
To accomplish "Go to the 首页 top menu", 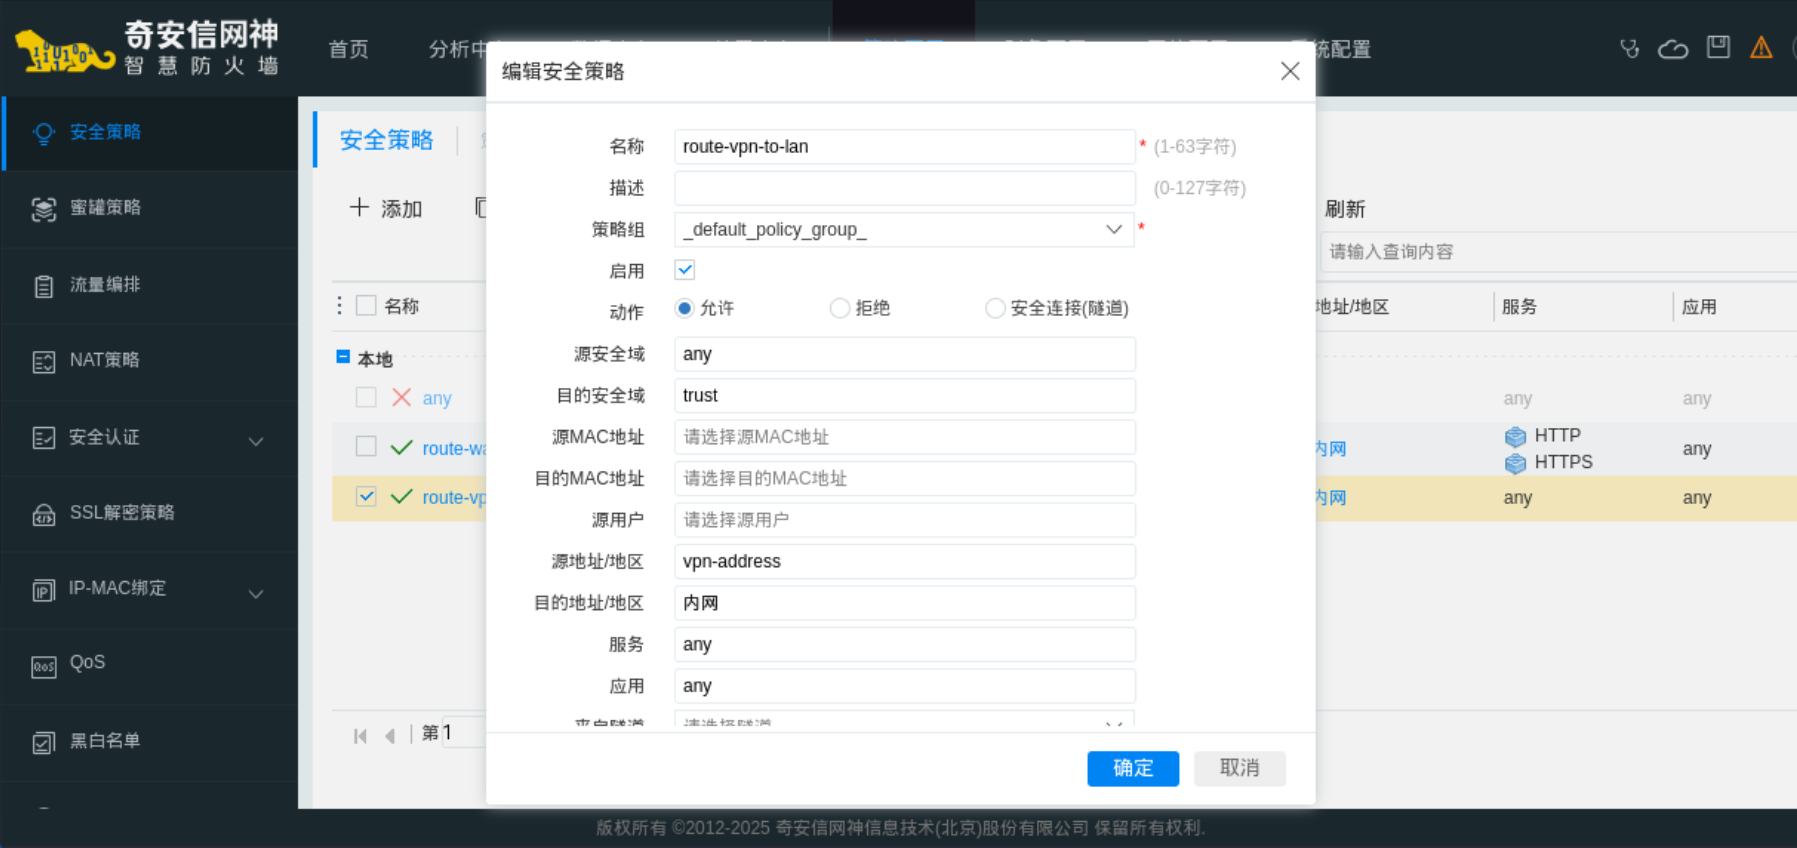I will coord(348,49).
